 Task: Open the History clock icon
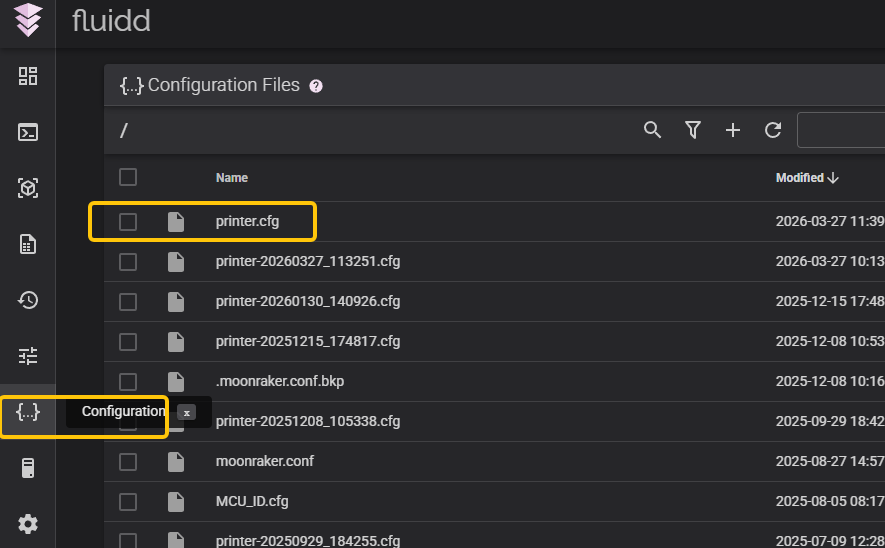(28, 299)
